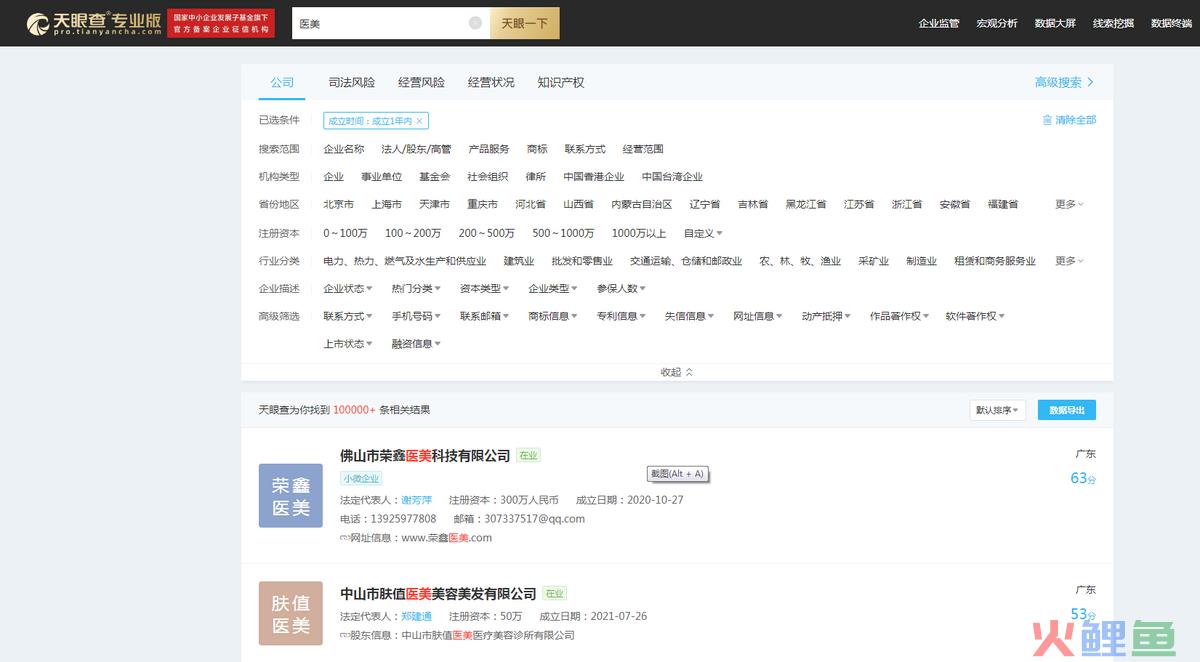Open the 手机号码 dropdown
Image resolution: width=1200 pixels, height=662 pixels.
416,316
